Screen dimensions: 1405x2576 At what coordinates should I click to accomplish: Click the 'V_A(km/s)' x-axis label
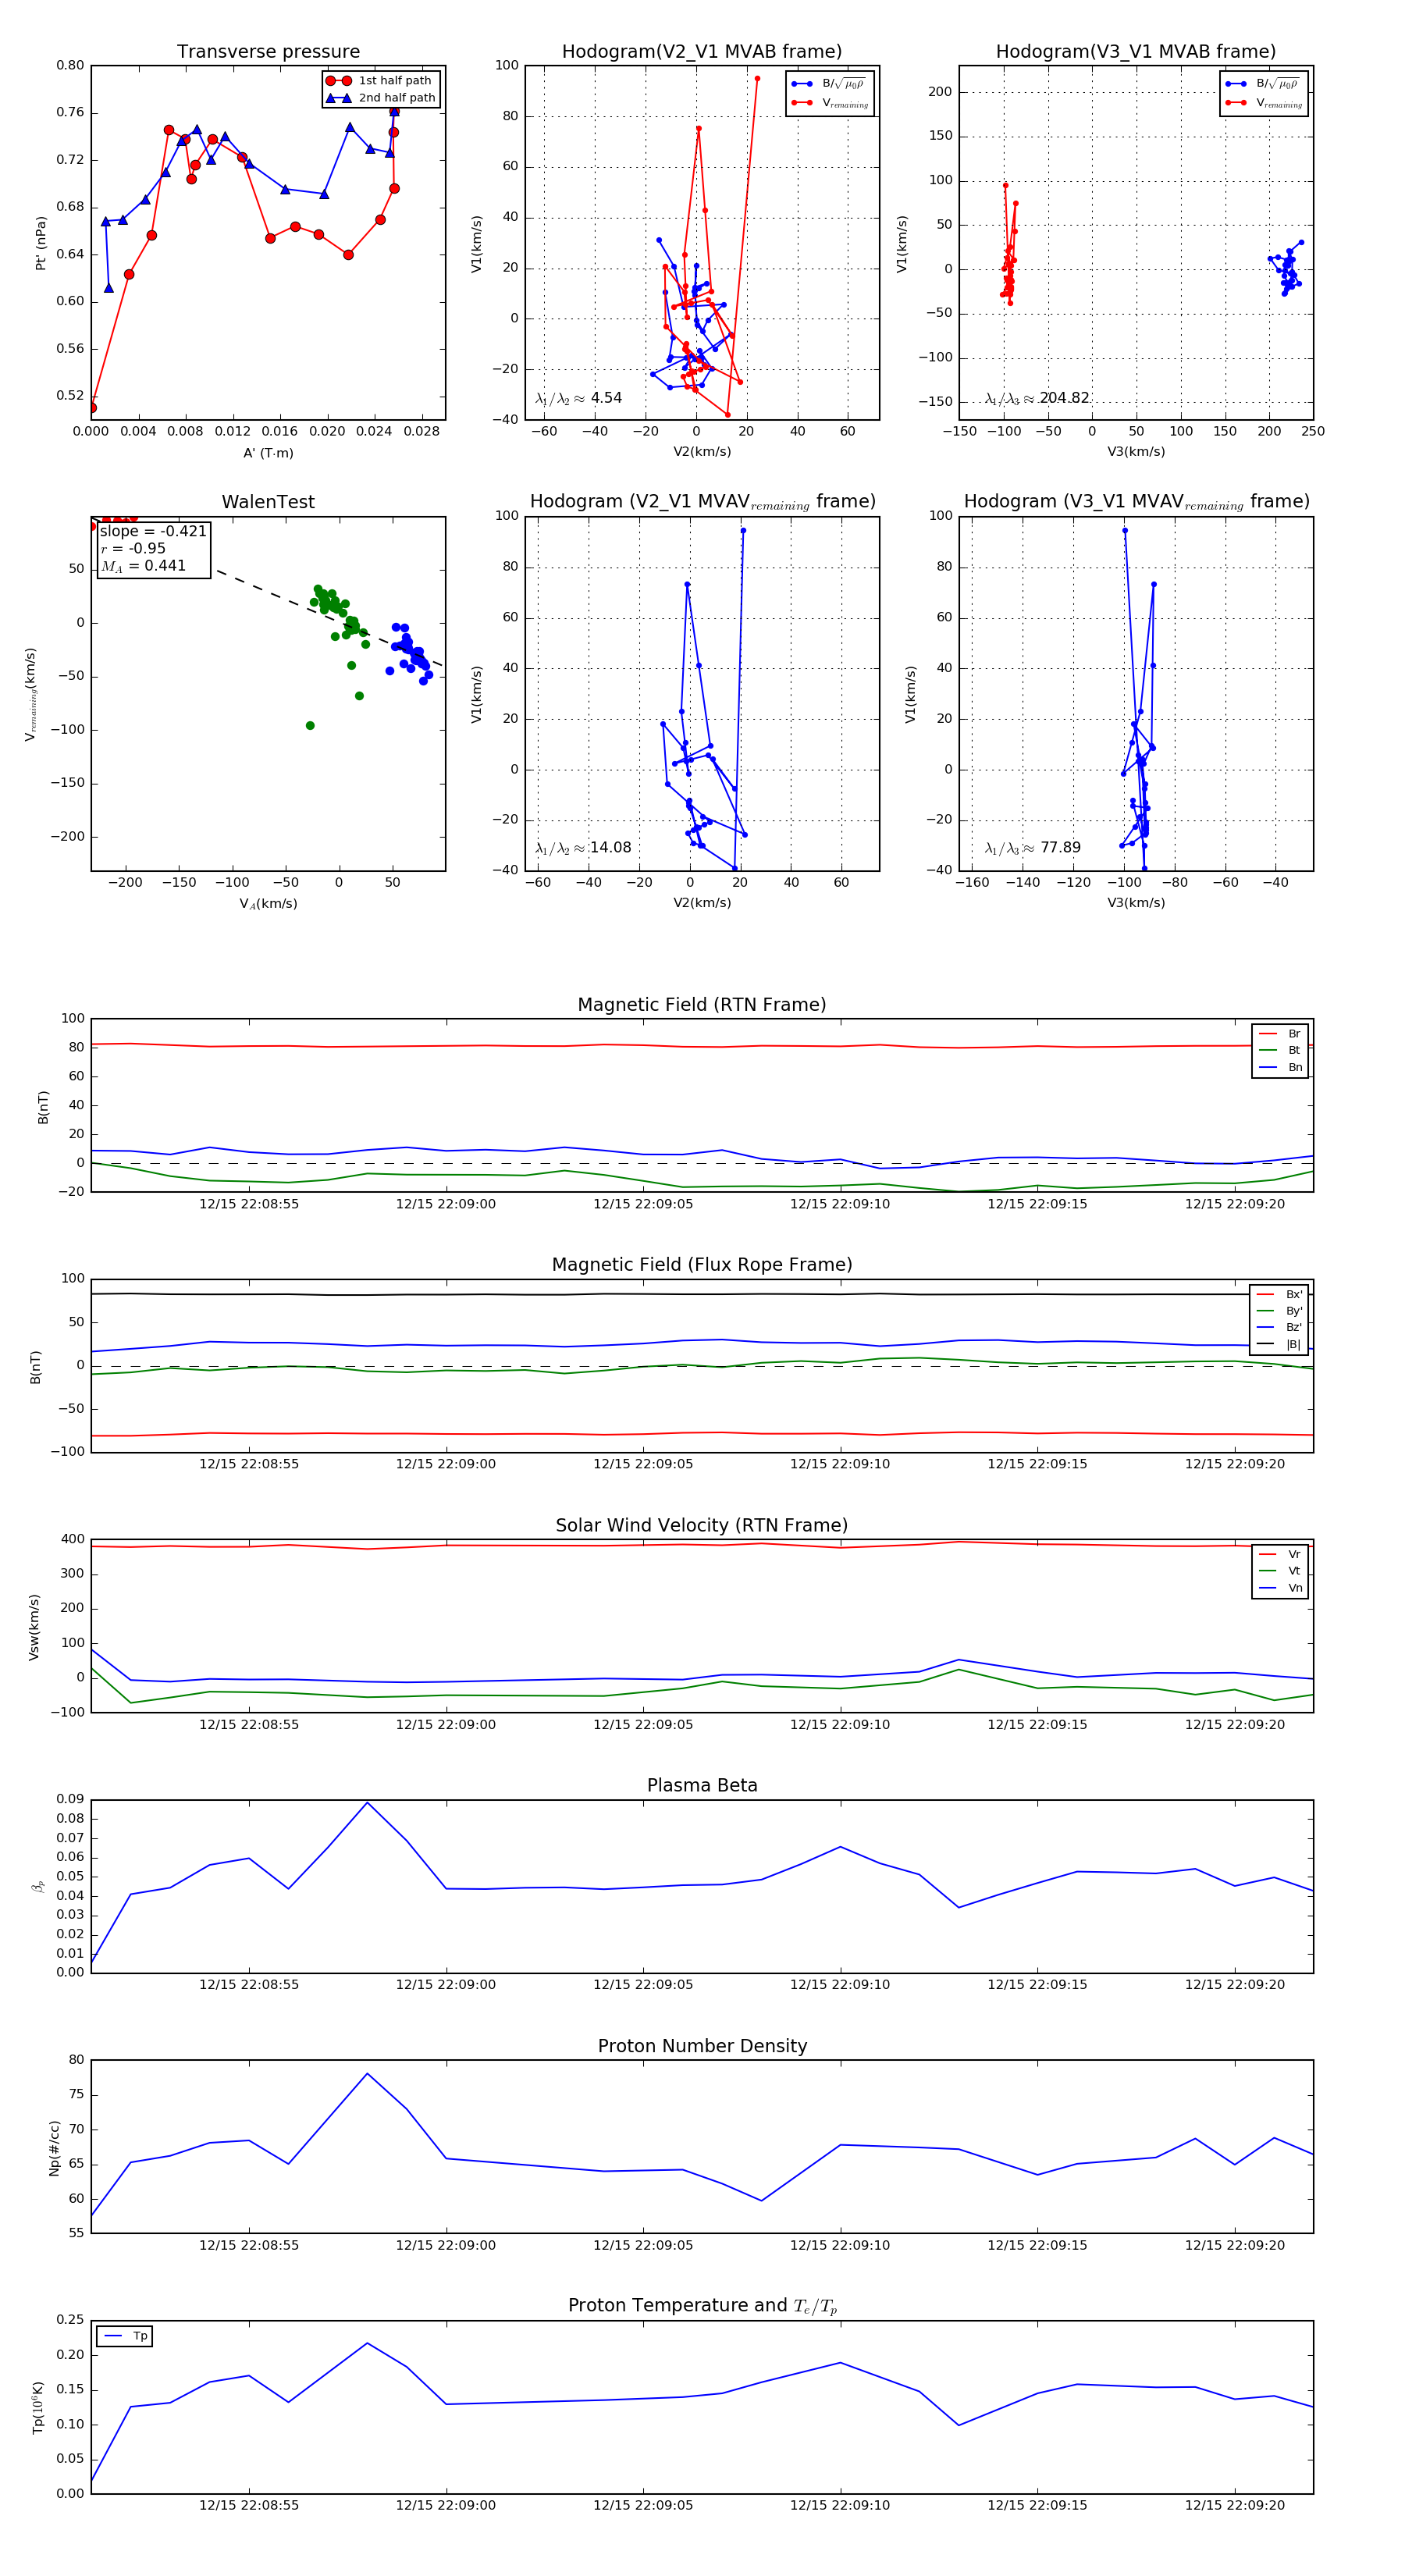click(268, 903)
